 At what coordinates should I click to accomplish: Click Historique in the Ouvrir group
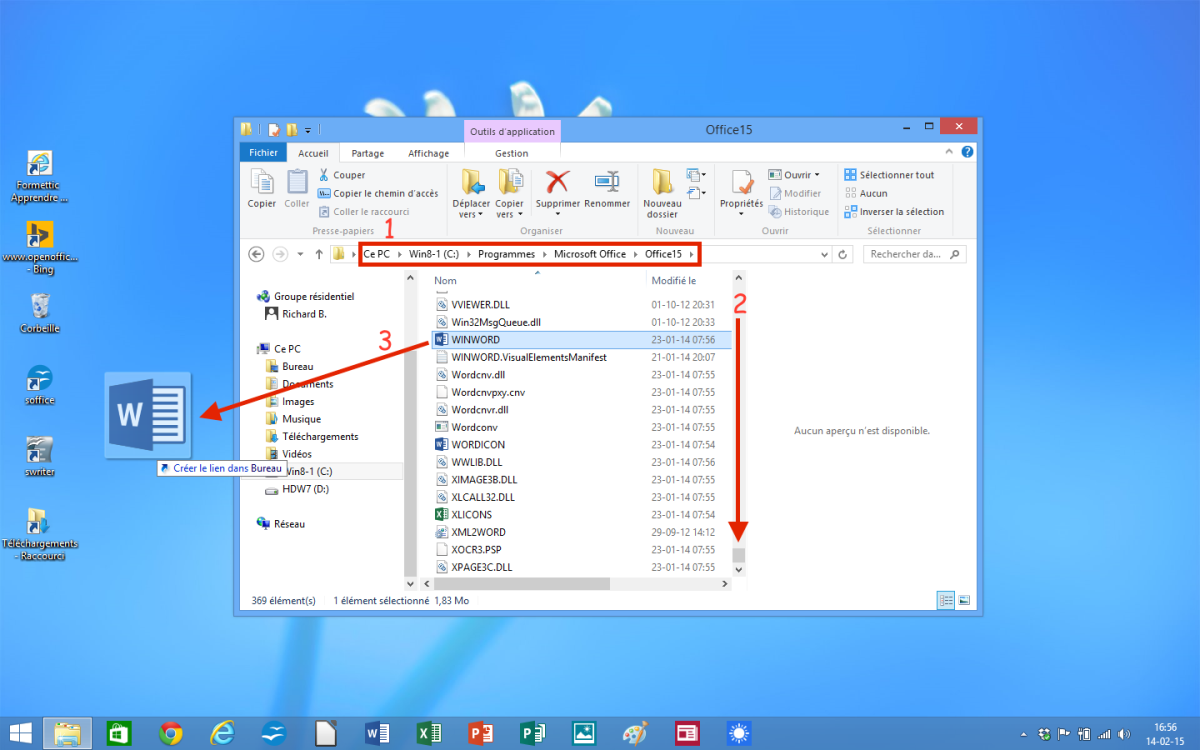pyautogui.click(x=799, y=212)
